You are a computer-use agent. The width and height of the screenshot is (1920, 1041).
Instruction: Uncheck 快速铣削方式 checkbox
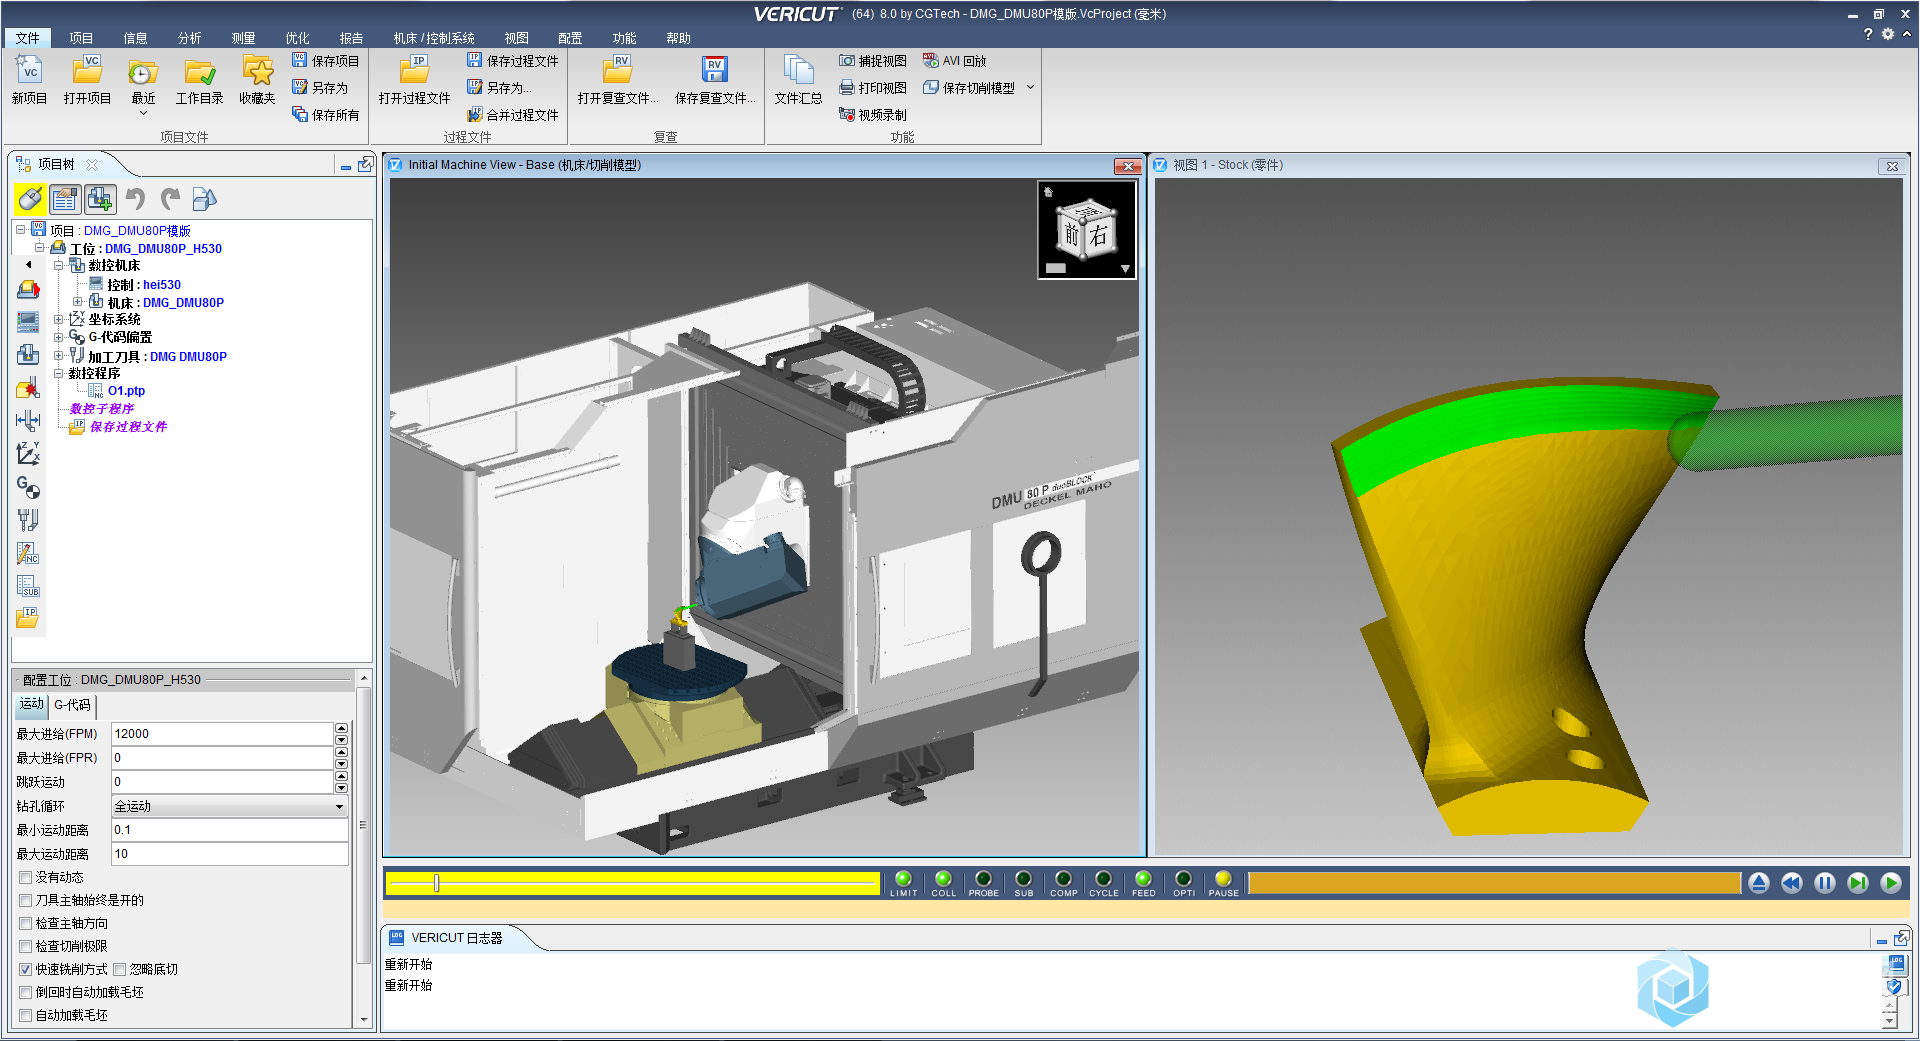click(26, 969)
